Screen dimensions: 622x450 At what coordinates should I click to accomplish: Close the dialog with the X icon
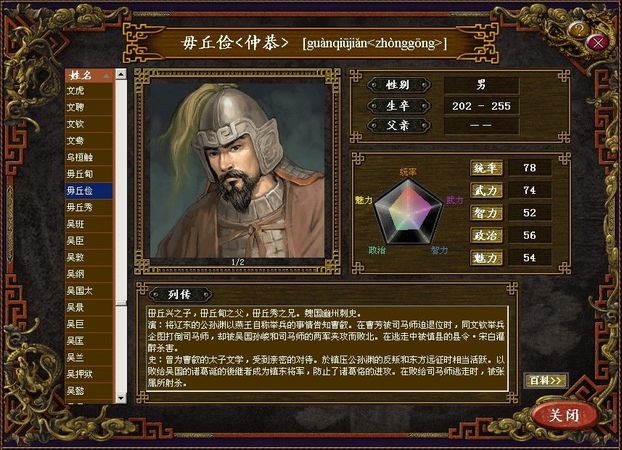(598, 43)
